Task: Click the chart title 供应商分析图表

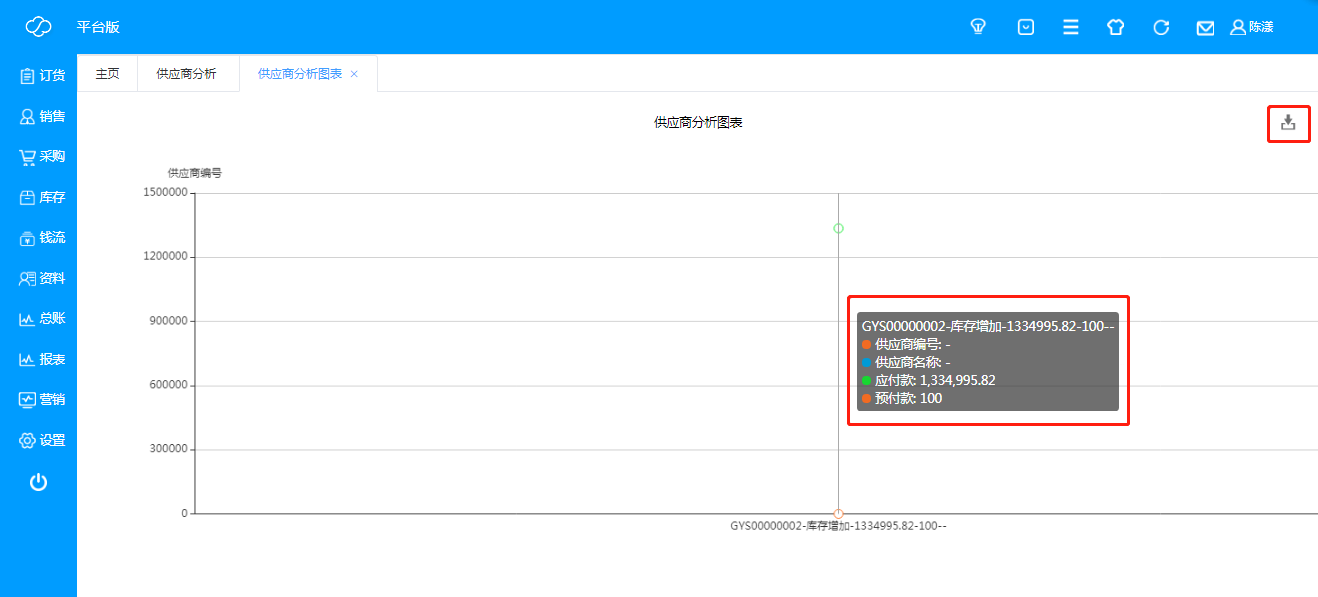Action: [698, 122]
